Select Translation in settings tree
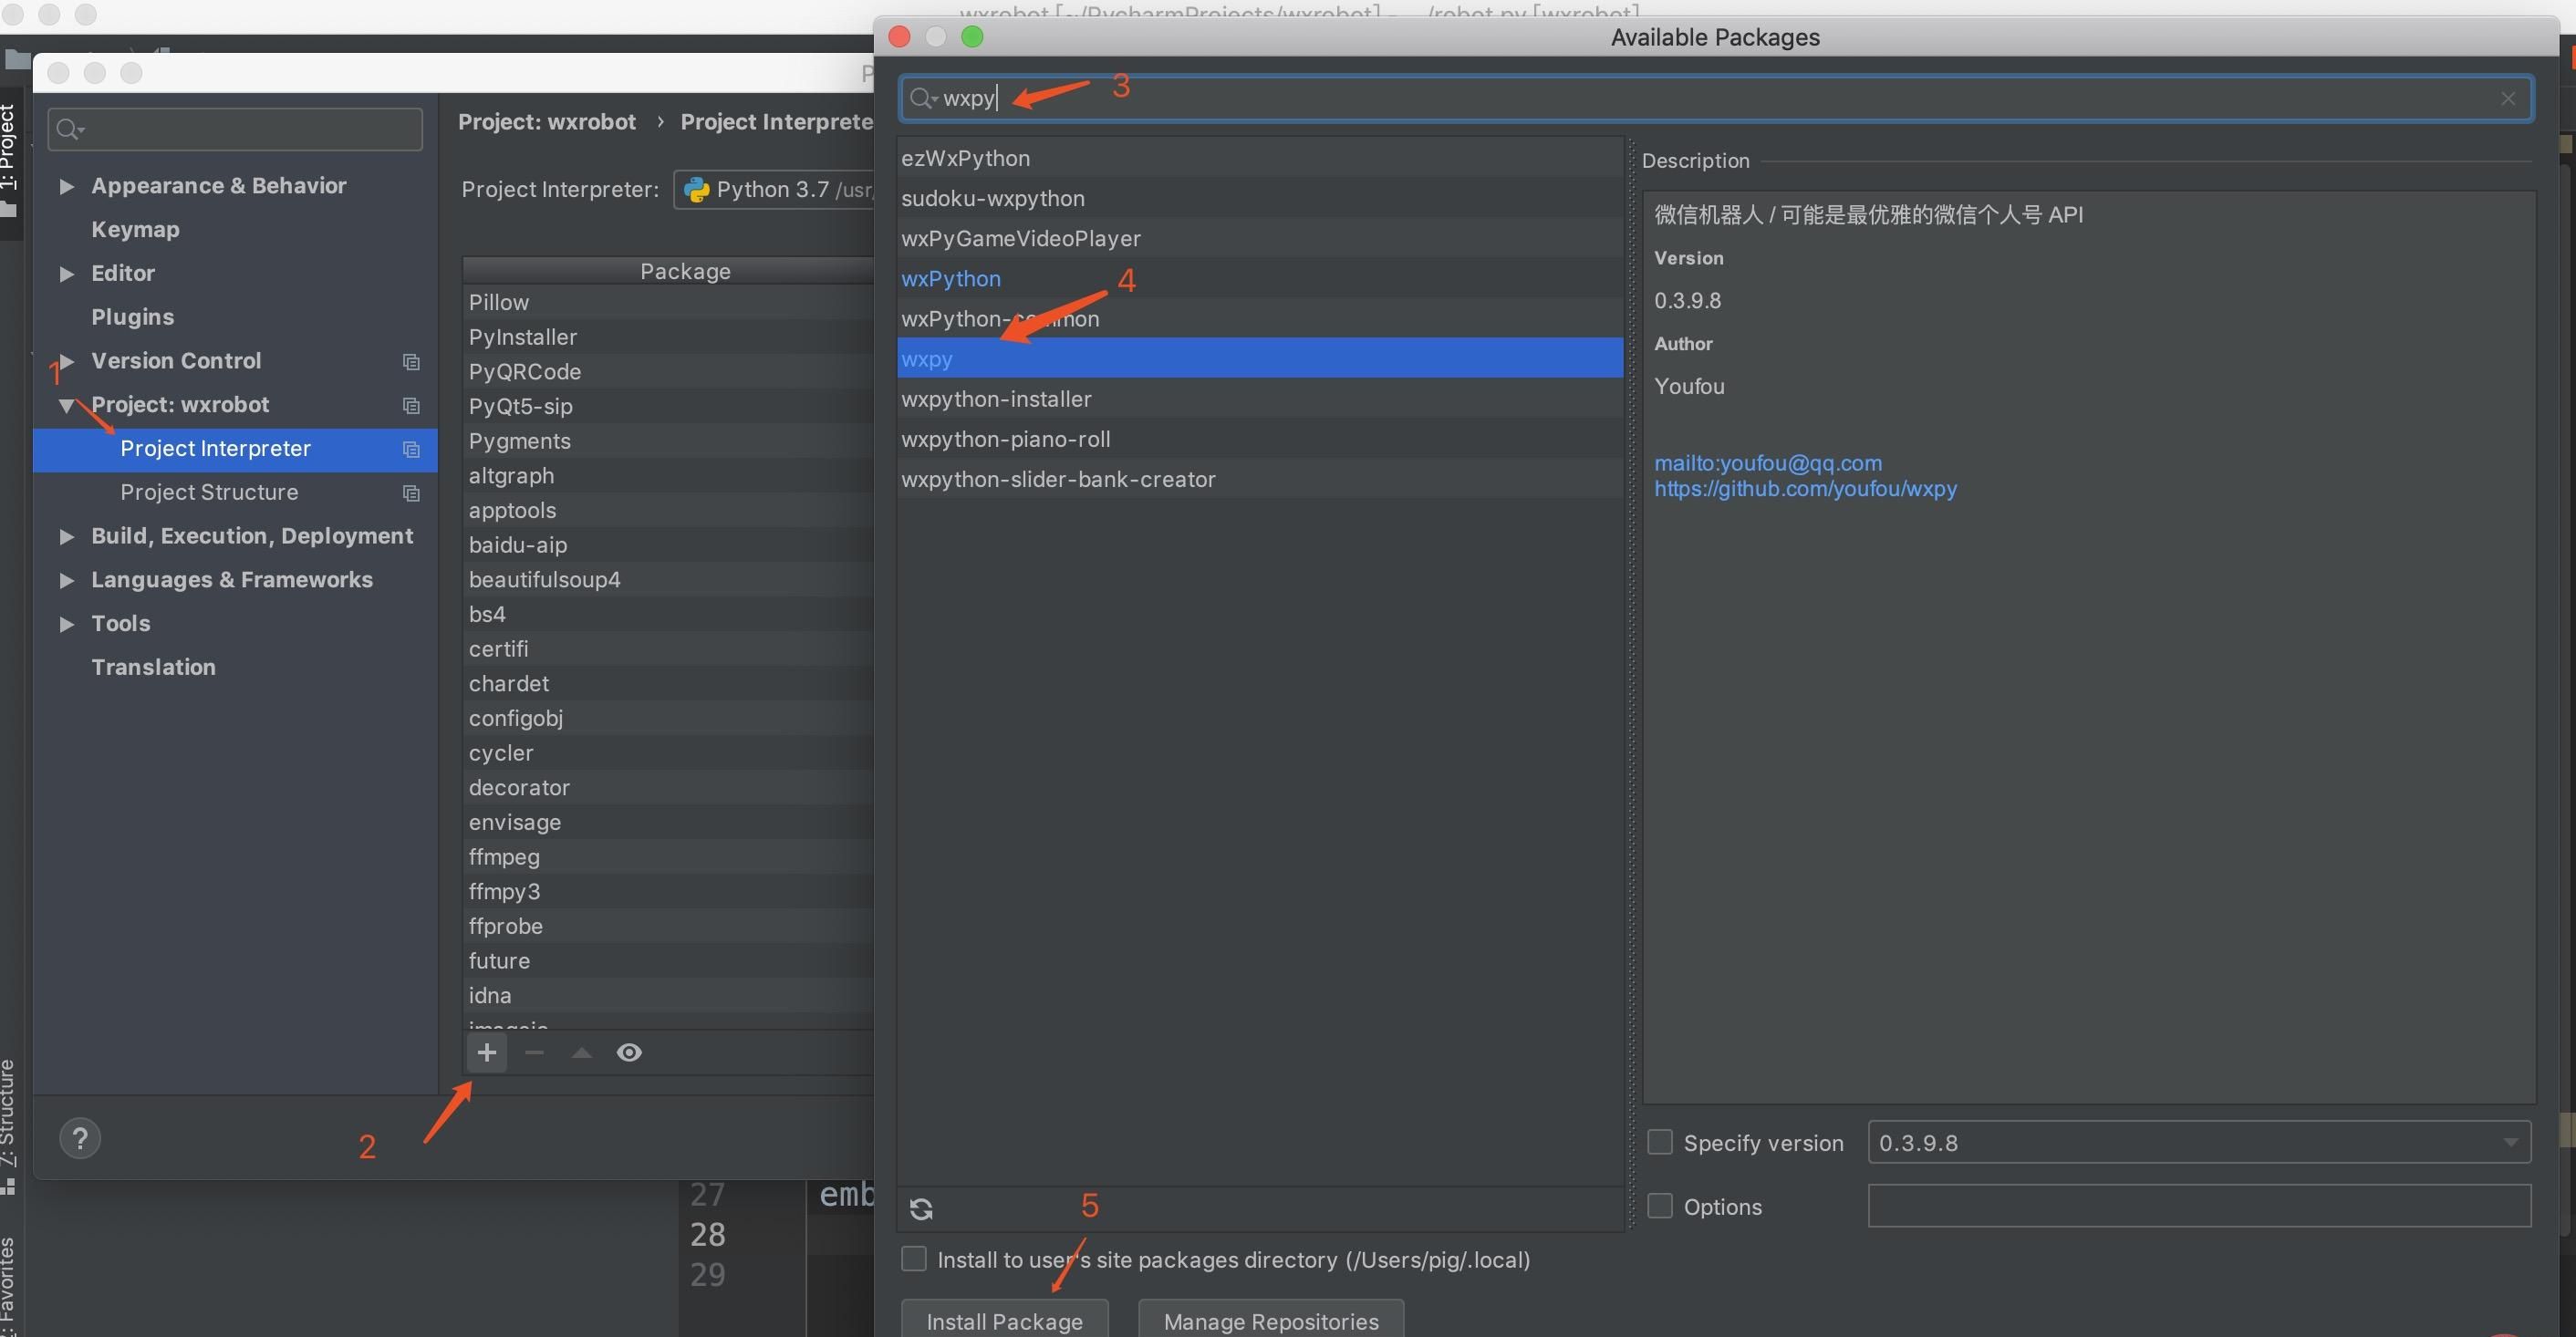Viewport: 2576px width, 1337px height. [x=153, y=668]
